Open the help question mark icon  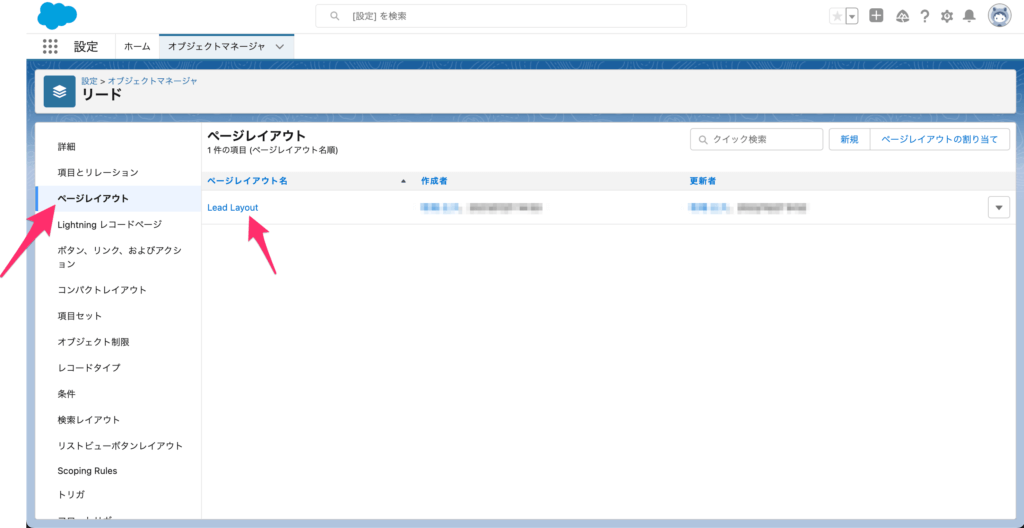pos(924,16)
